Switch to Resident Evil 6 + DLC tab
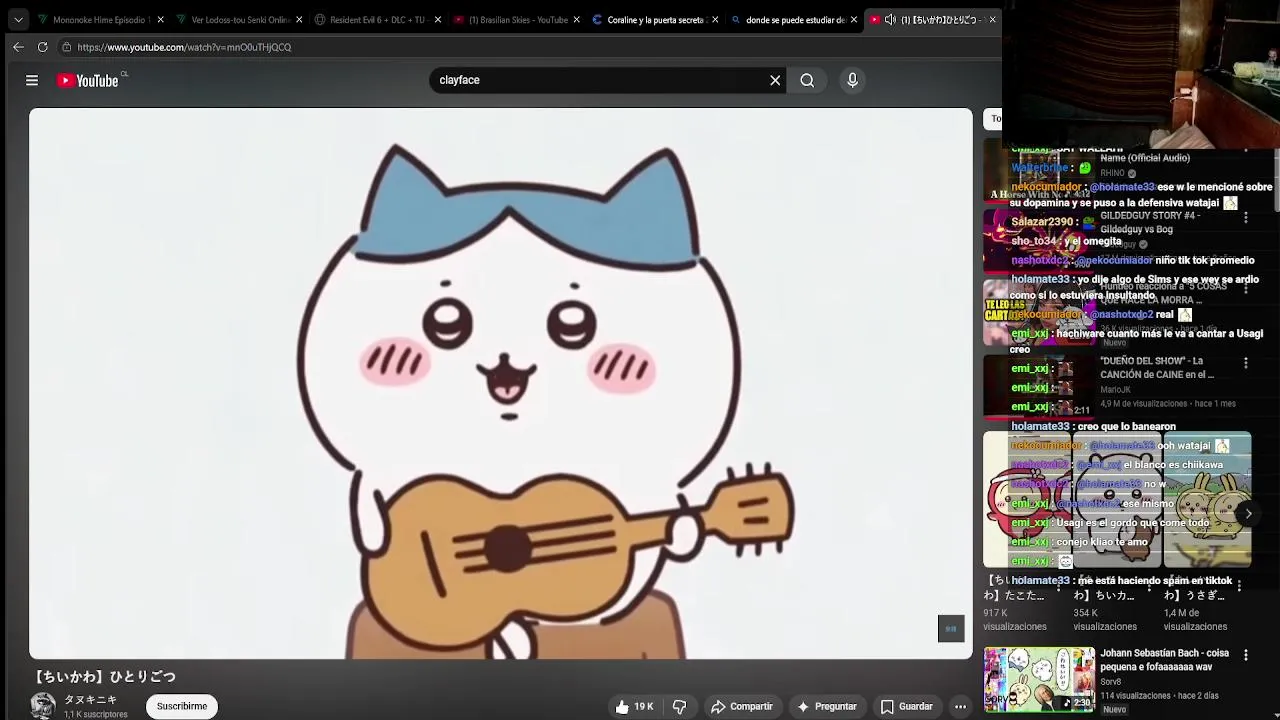The height and width of the screenshot is (720, 1280). coord(377,19)
